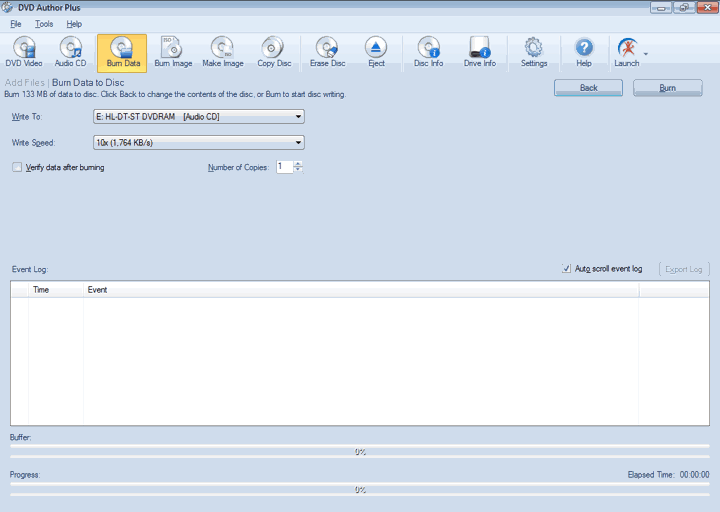
Task: Increase Number of Copies with up arrow
Action: click(298, 163)
